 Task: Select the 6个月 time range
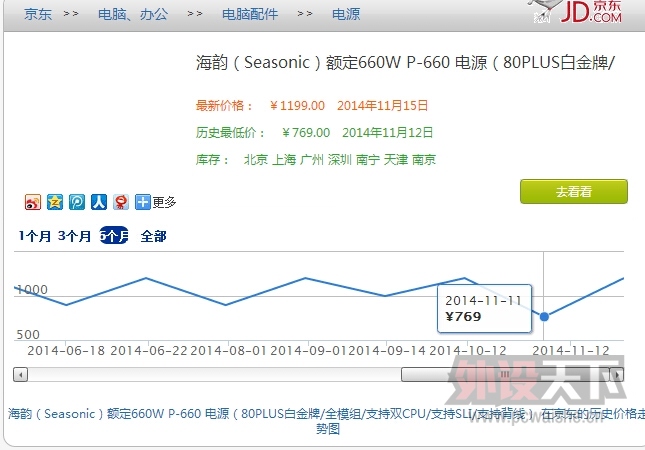[114, 235]
